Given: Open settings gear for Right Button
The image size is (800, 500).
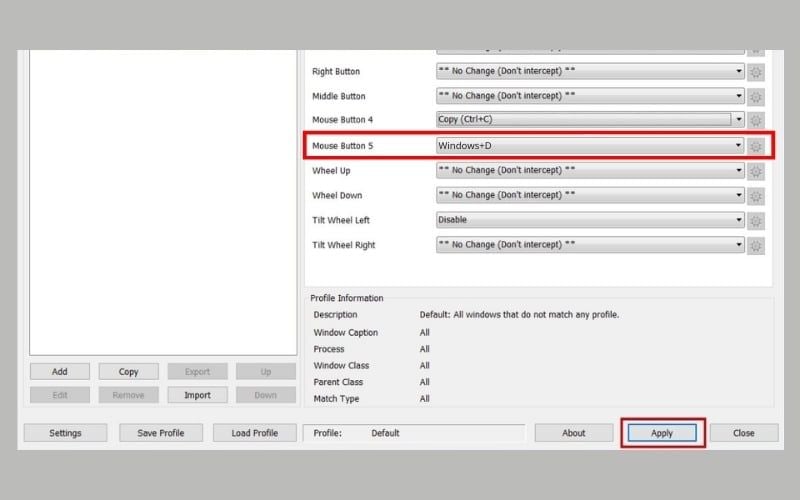Looking at the screenshot, I should [756, 72].
